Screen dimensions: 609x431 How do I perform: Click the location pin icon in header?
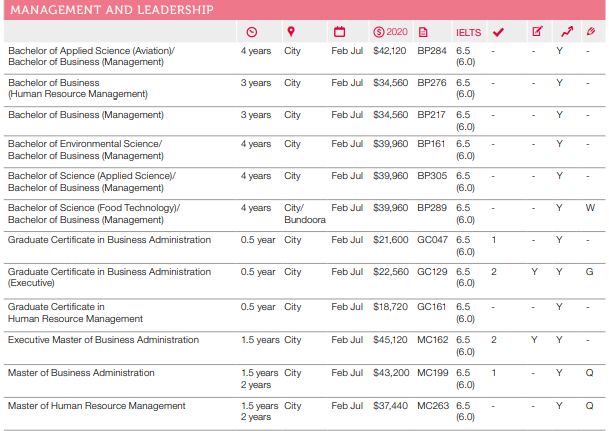click(x=291, y=31)
